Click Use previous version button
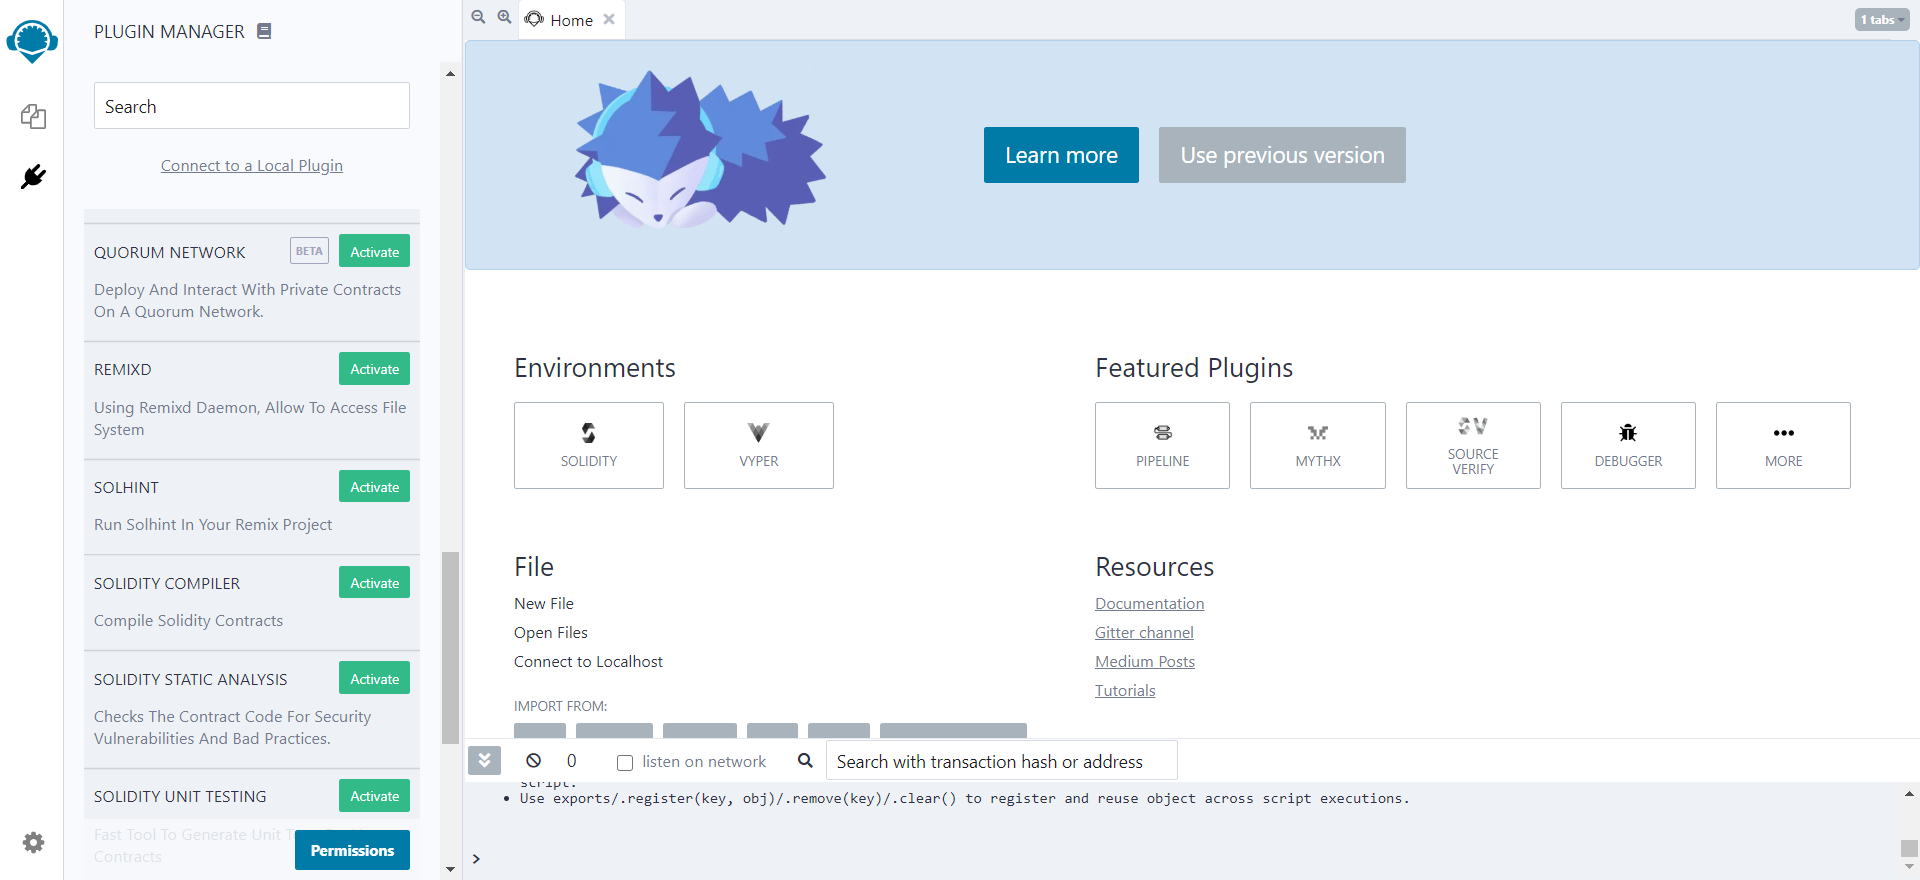Image resolution: width=1920 pixels, height=880 pixels. click(x=1282, y=155)
